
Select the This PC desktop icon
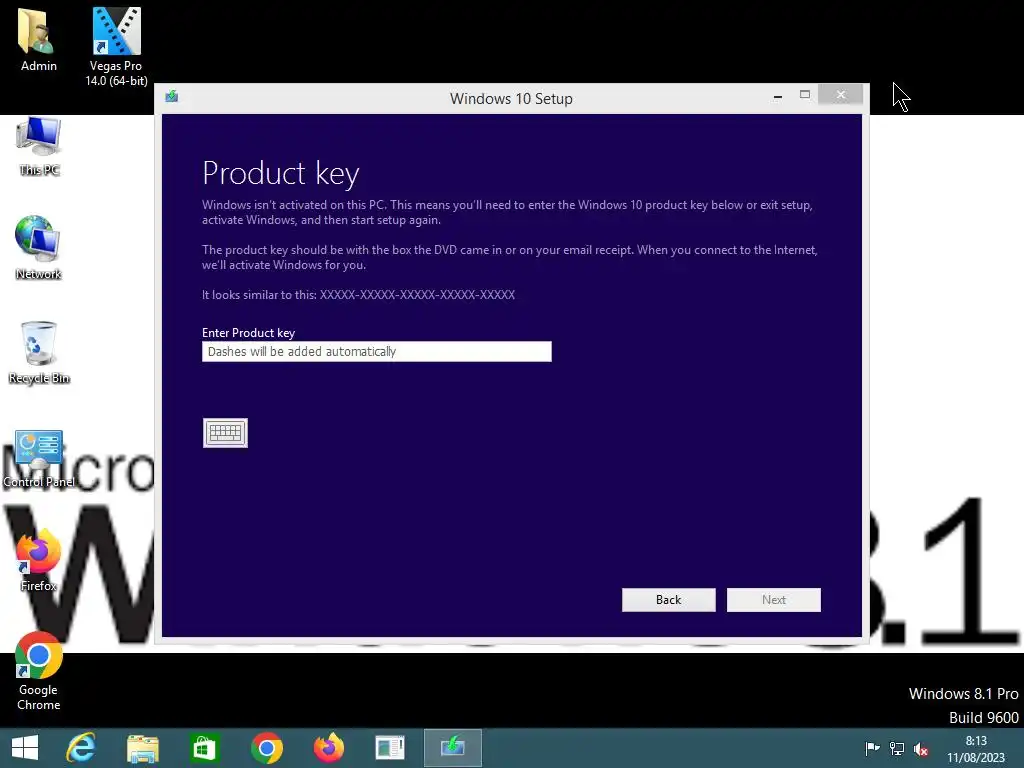[x=39, y=146]
